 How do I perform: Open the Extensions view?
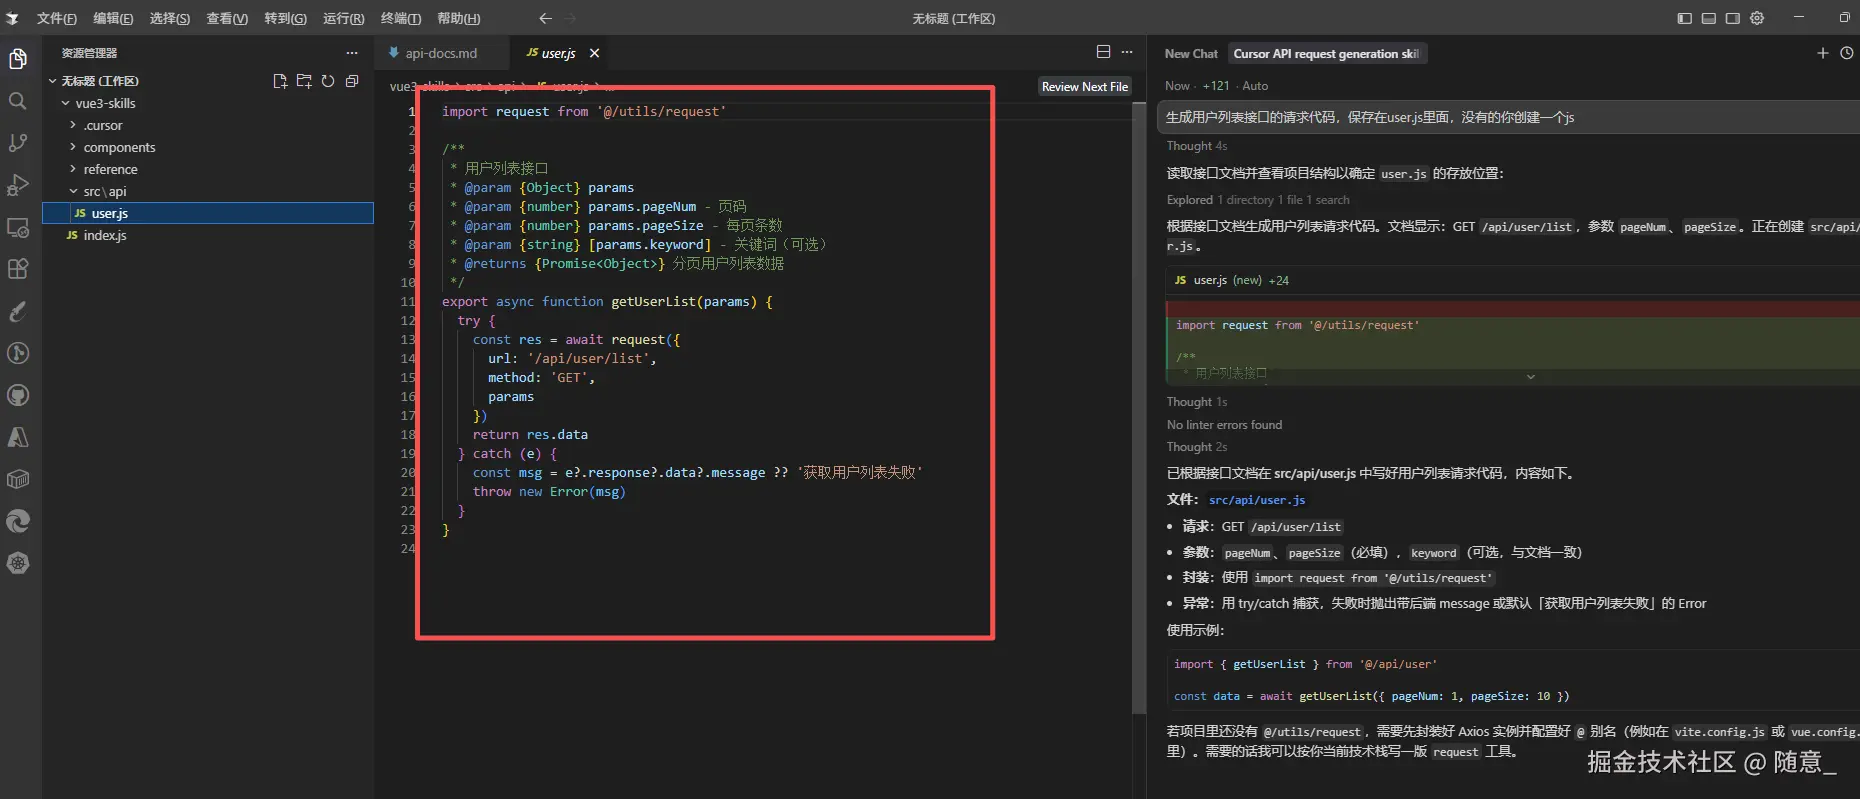click(17, 269)
